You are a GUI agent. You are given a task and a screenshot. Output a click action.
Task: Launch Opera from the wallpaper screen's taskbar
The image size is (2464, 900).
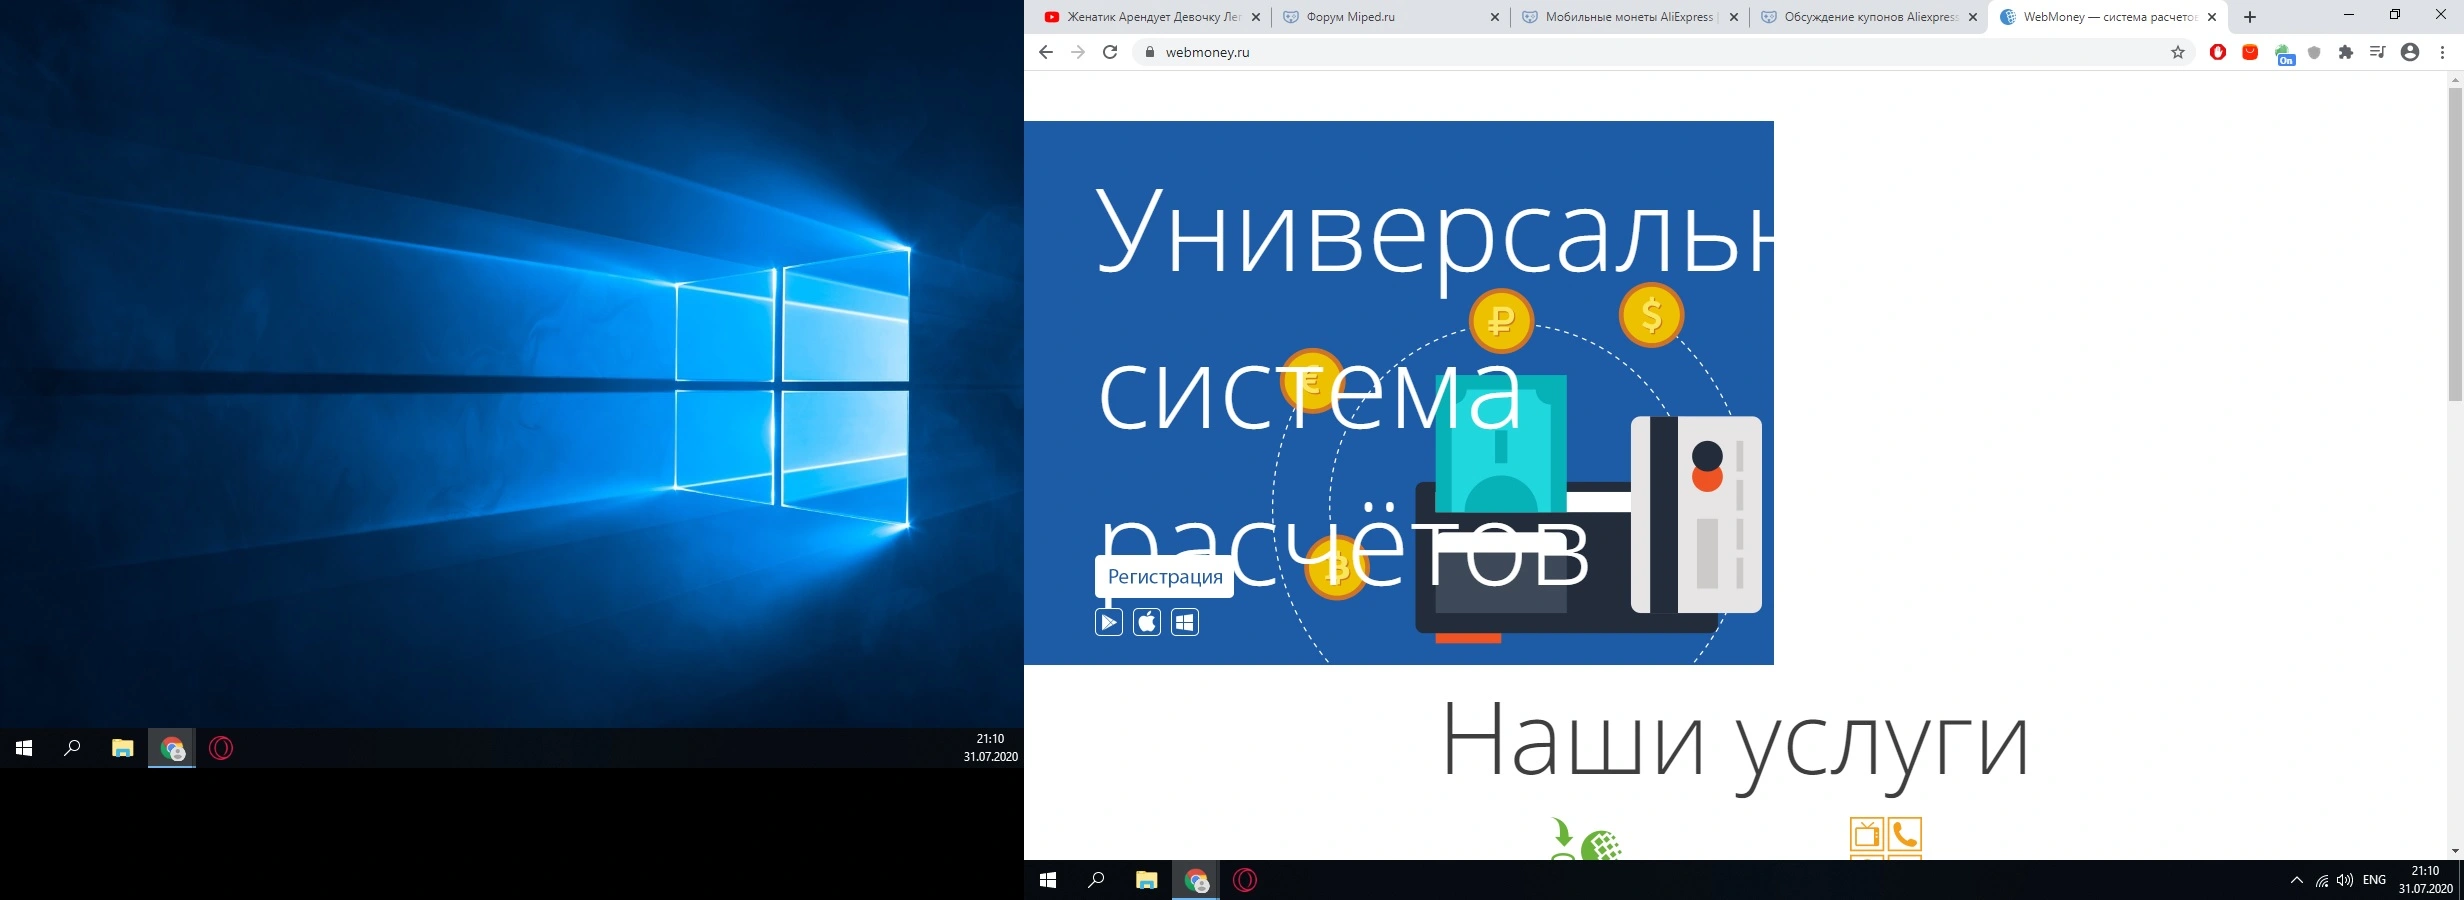[x=221, y=748]
